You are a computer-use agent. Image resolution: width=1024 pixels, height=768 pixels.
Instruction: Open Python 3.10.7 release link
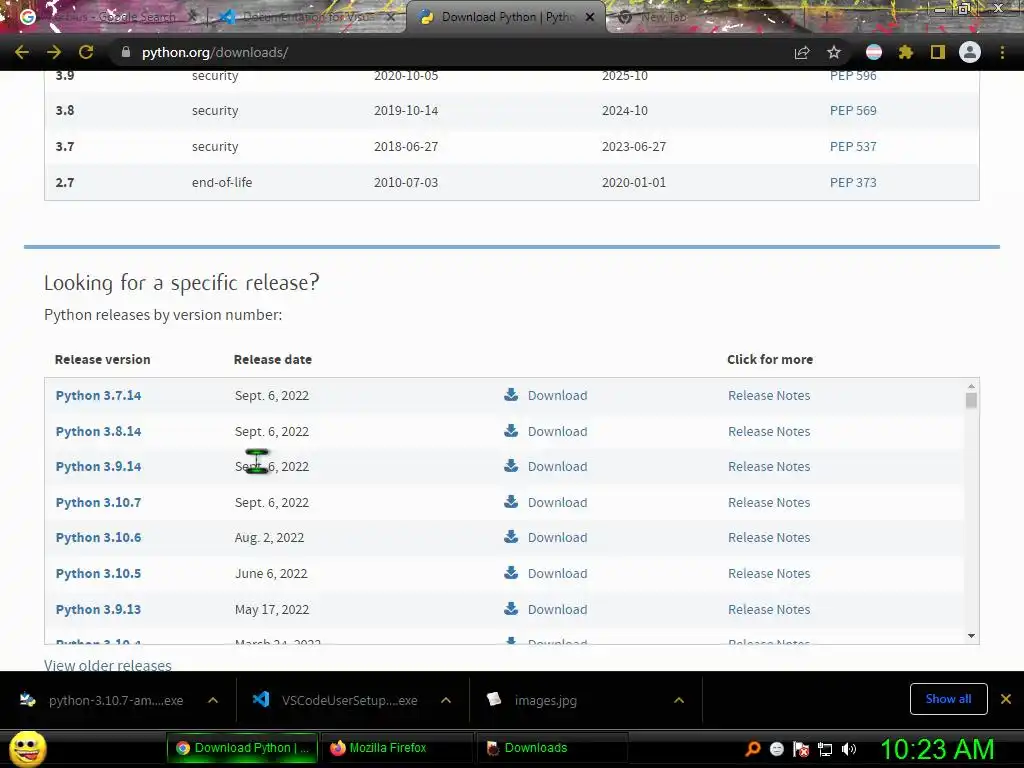[98, 502]
